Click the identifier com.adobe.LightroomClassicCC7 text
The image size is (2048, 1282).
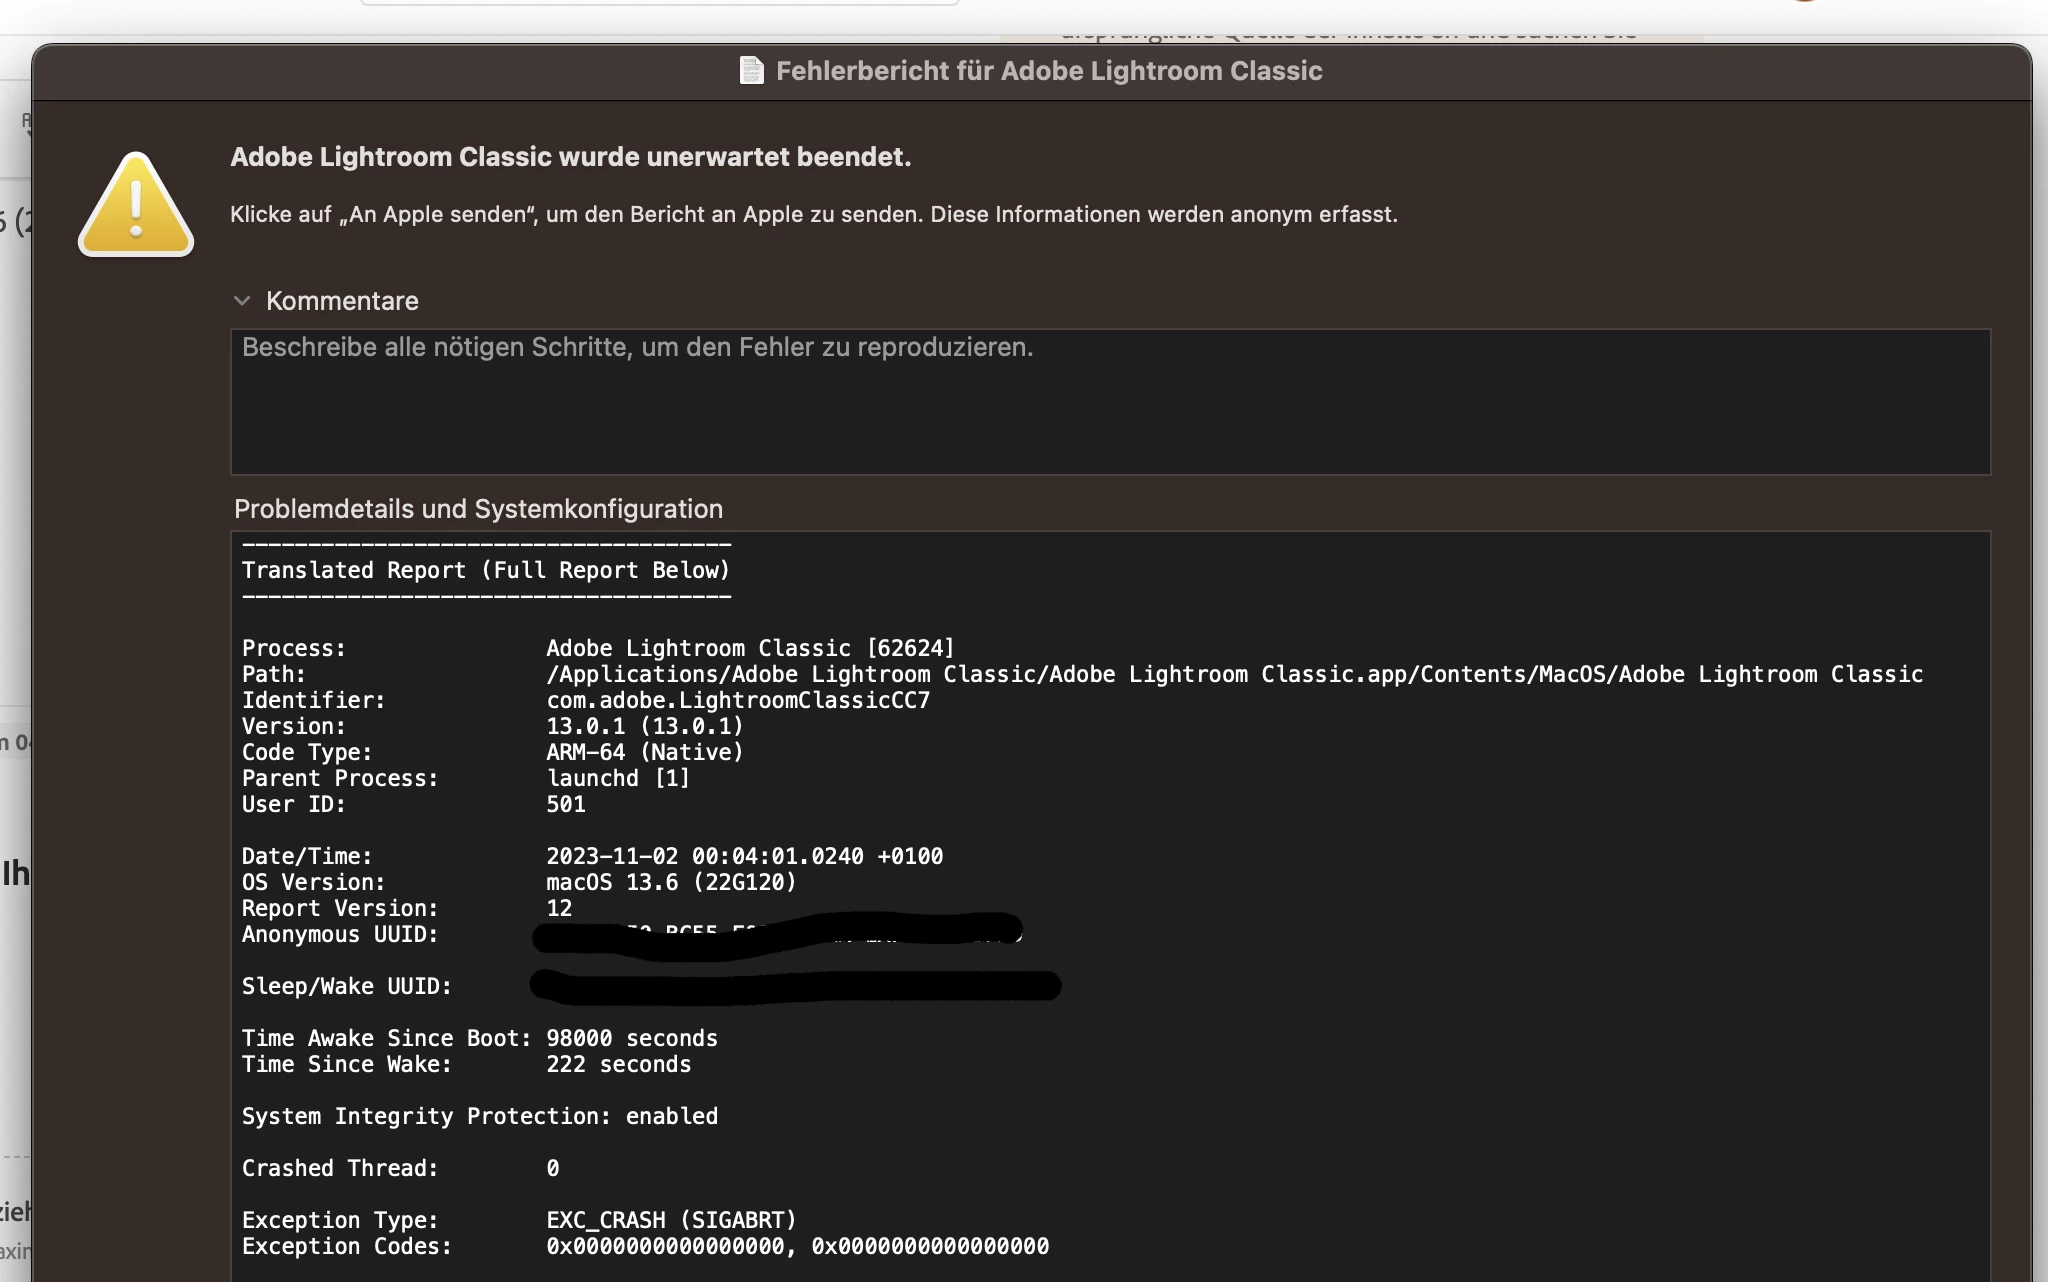[x=738, y=700]
